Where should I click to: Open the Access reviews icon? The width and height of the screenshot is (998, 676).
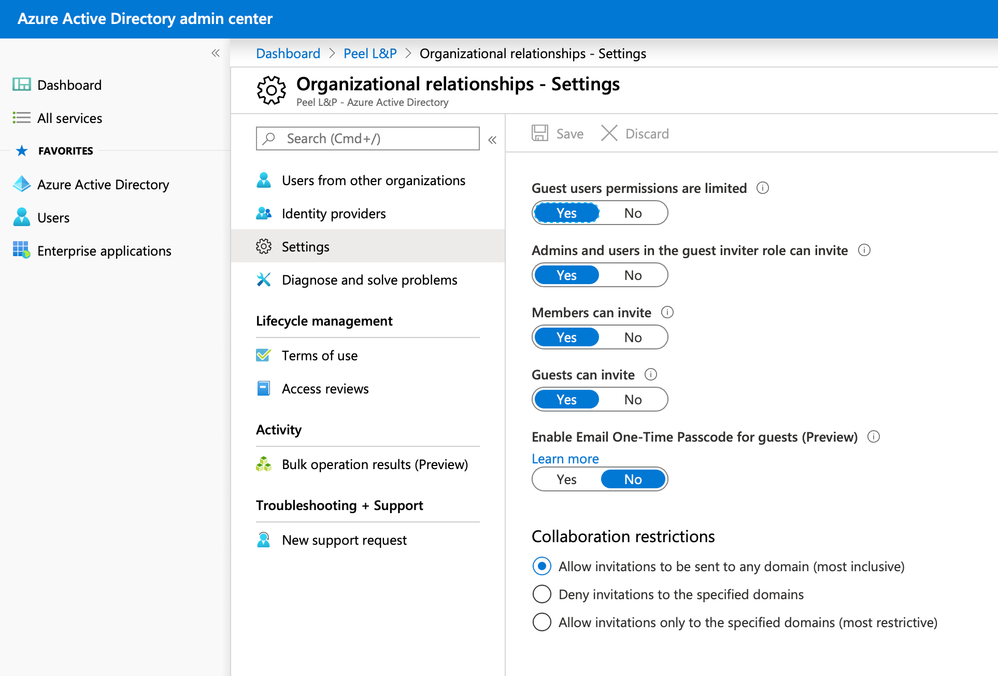pos(264,389)
